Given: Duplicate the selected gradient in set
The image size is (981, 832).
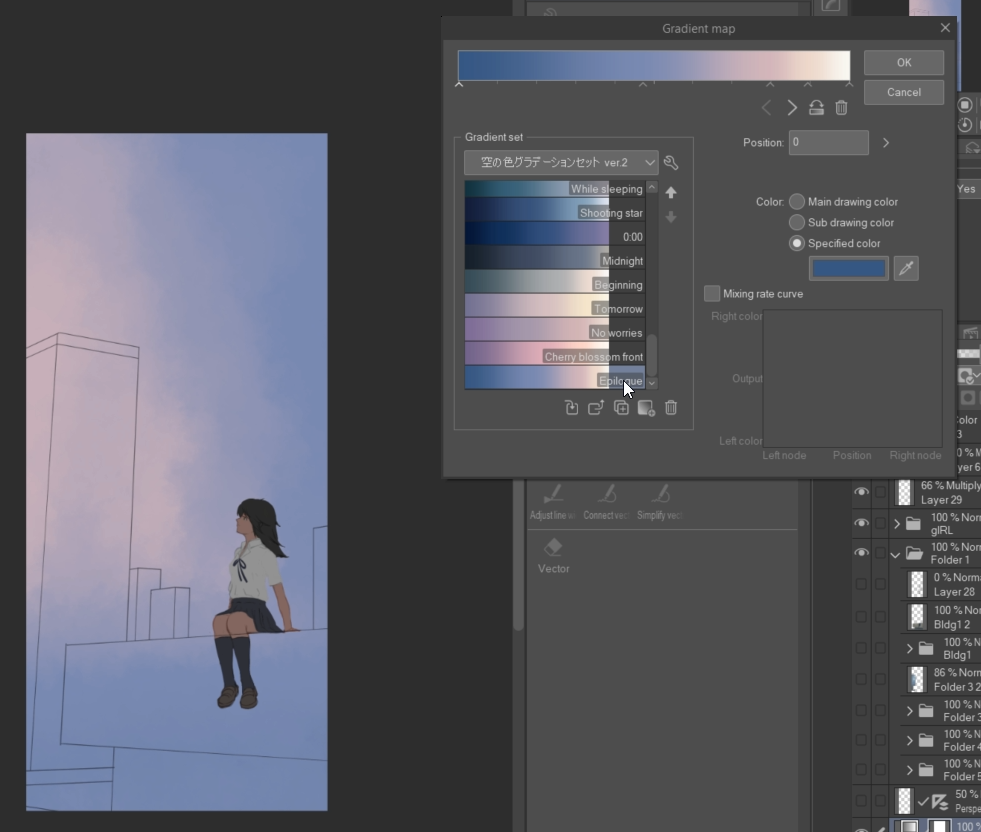Looking at the screenshot, I should pyautogui.click(x=621, y=408).
